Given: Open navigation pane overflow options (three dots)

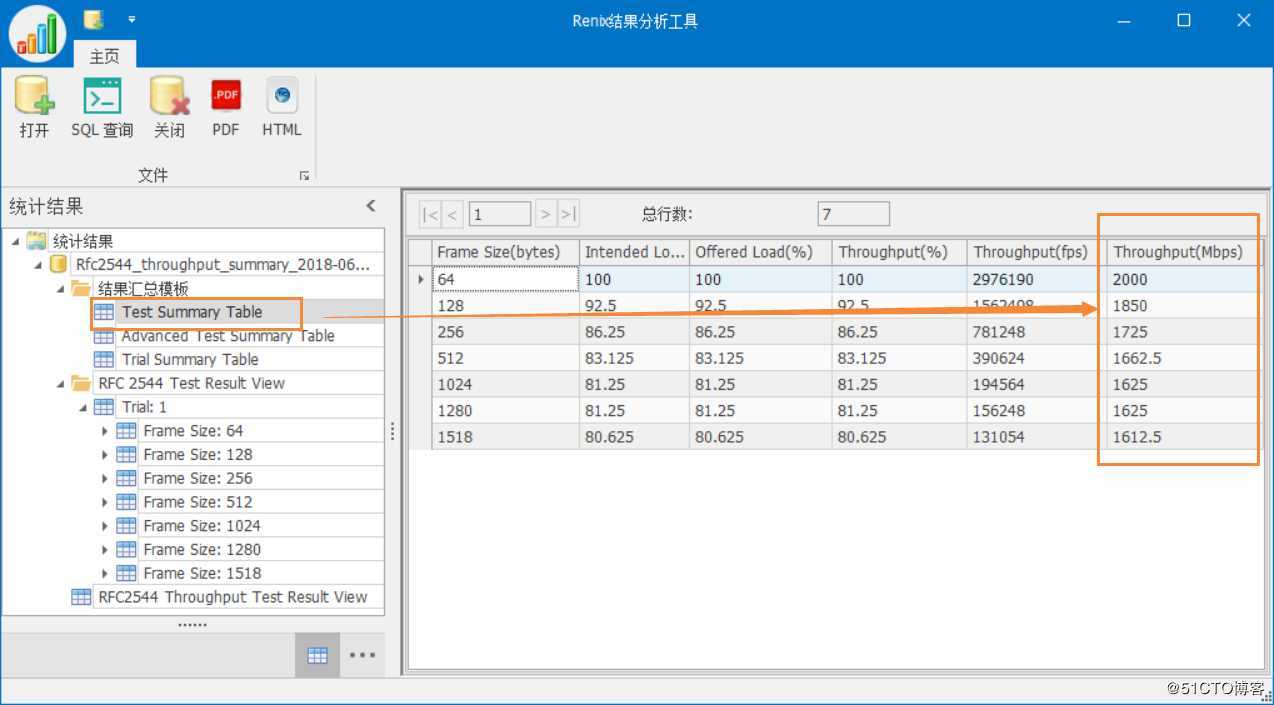Looking at the screenshot, I should pos(362,655).
